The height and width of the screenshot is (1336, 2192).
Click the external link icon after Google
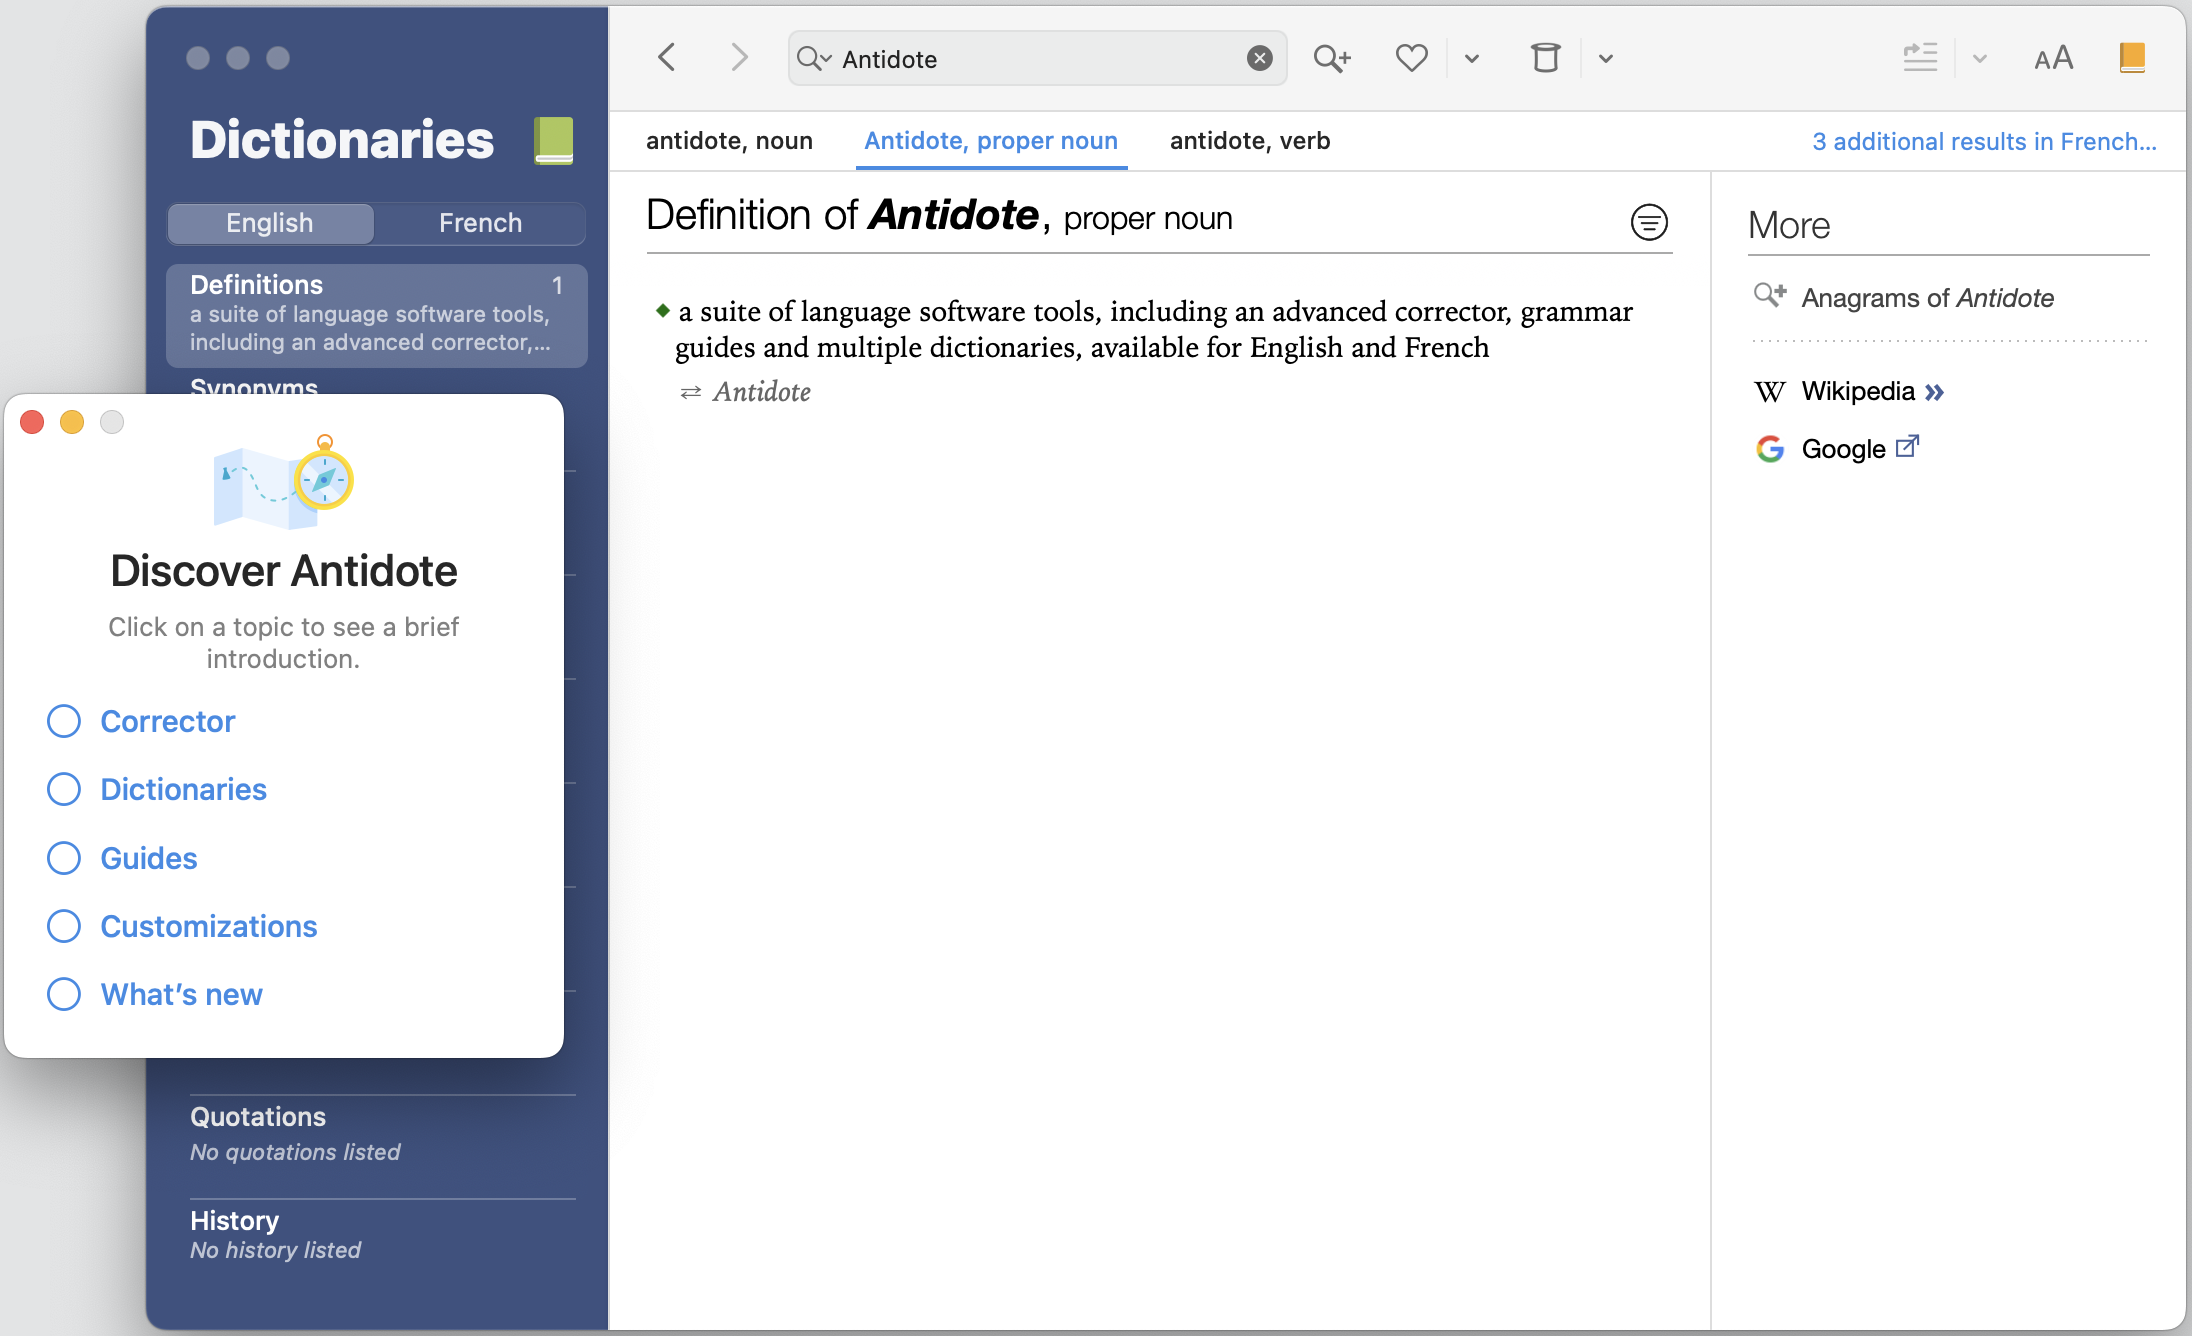click(x=1907, y=446)
